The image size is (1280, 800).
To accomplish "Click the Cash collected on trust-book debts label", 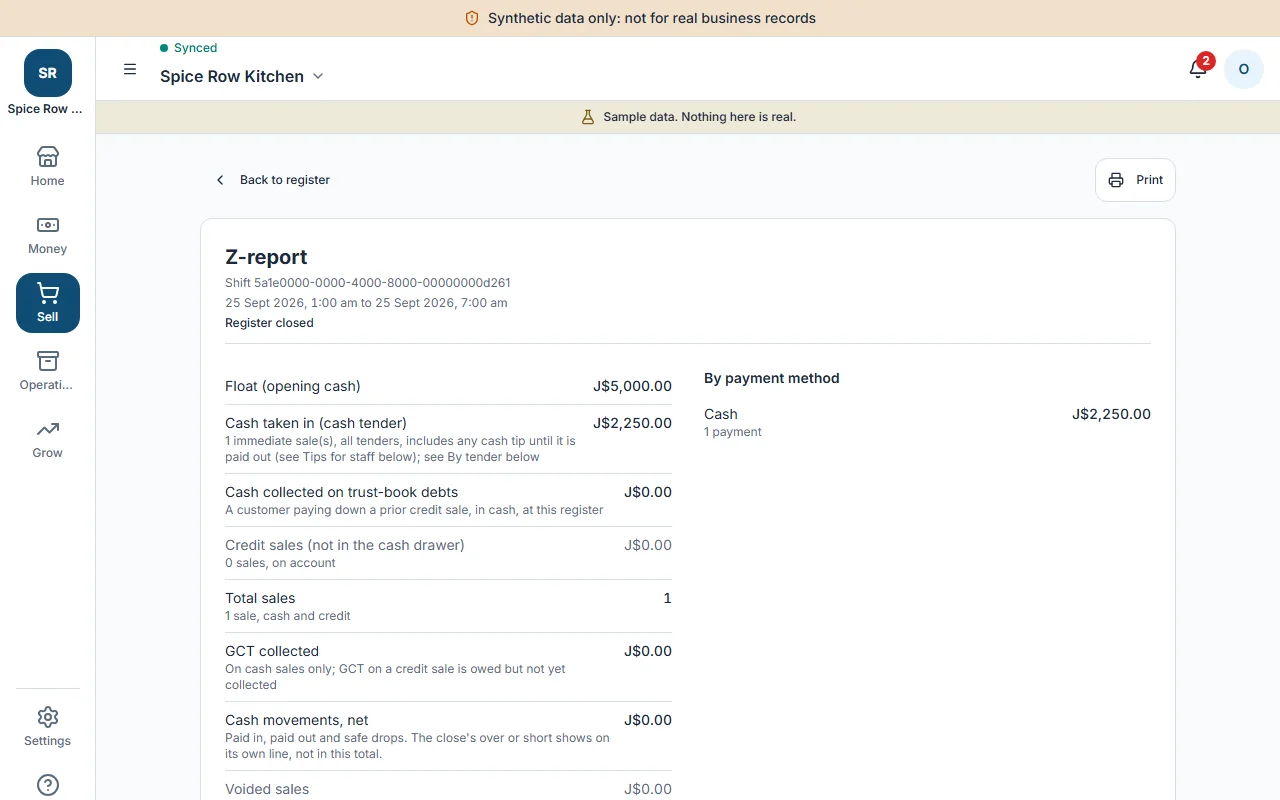I will tap(341, 492).
